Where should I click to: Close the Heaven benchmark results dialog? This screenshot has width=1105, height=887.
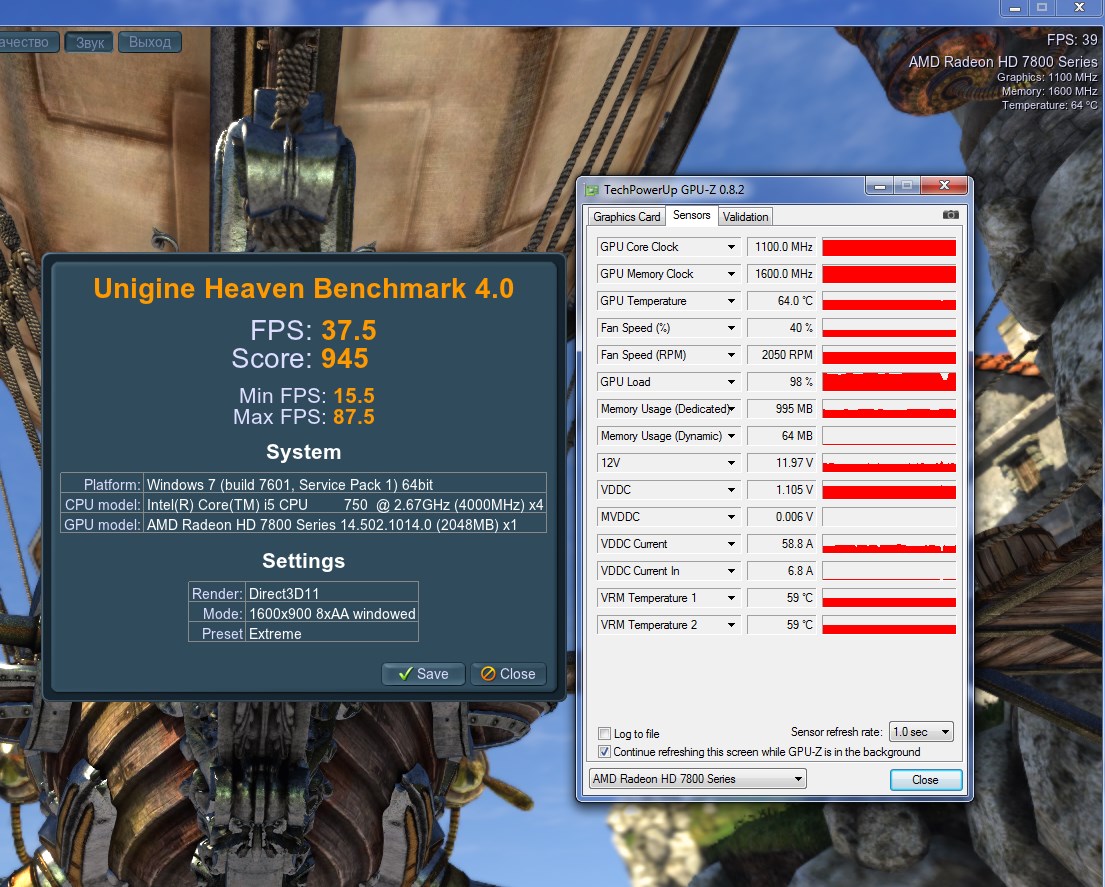[508, 674]
